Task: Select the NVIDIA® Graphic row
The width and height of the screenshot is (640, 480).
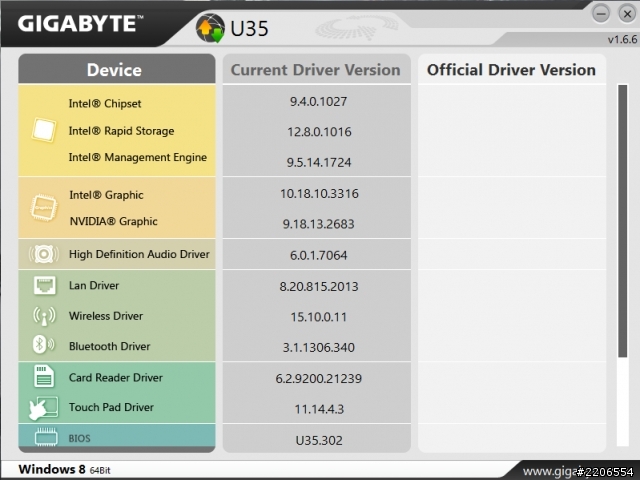Action: pyautogui.click(x=113, y=222)
